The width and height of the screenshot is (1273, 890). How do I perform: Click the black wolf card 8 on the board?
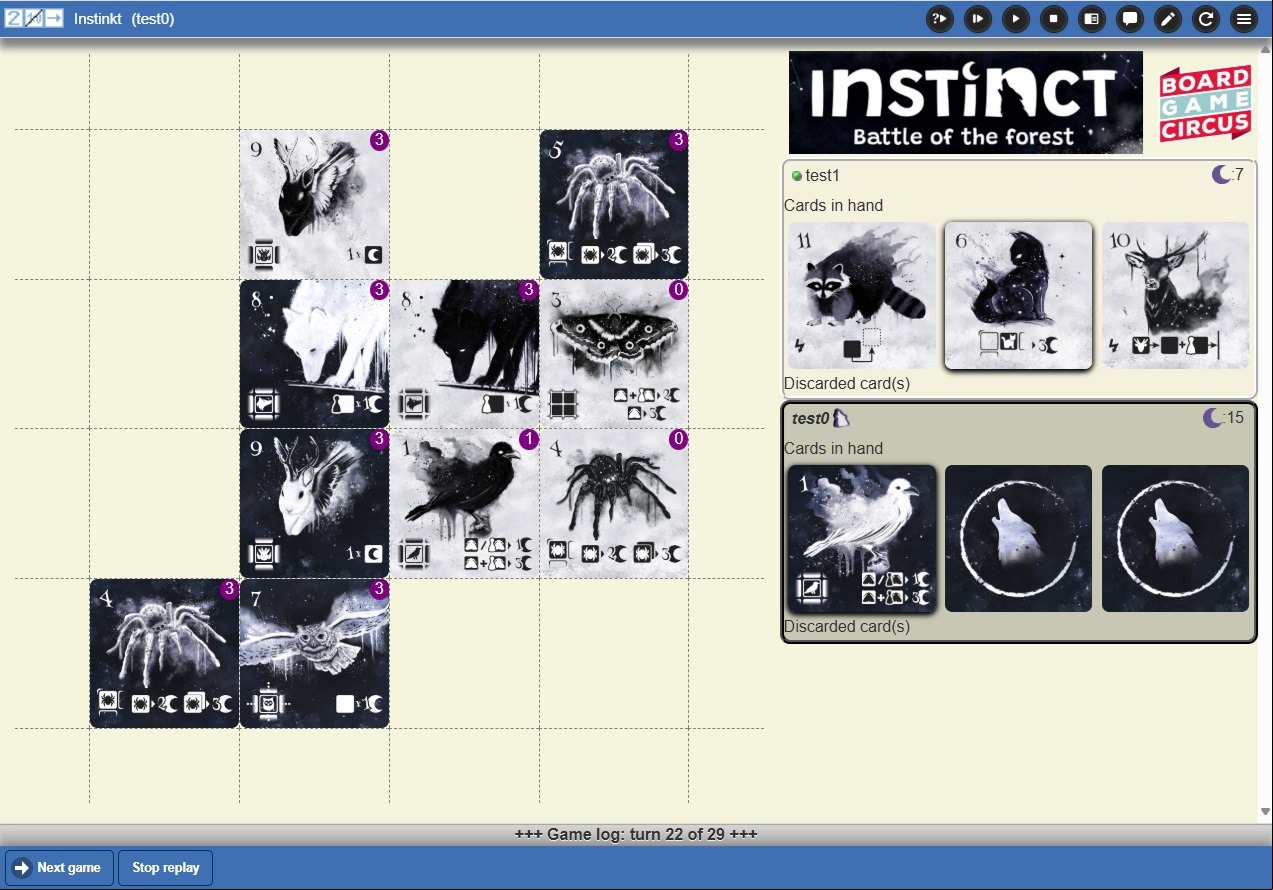click(464, 354)
